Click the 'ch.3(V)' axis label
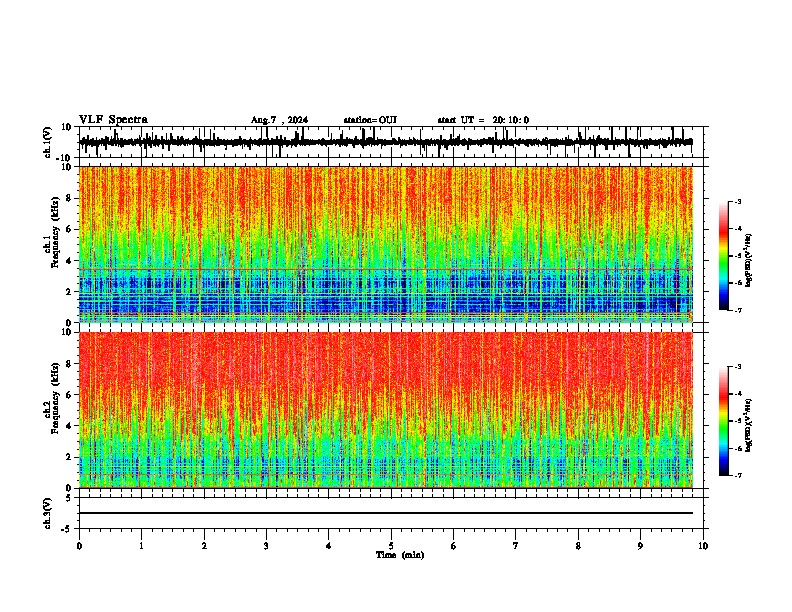 pyautogui.click(x=48, y=513)
